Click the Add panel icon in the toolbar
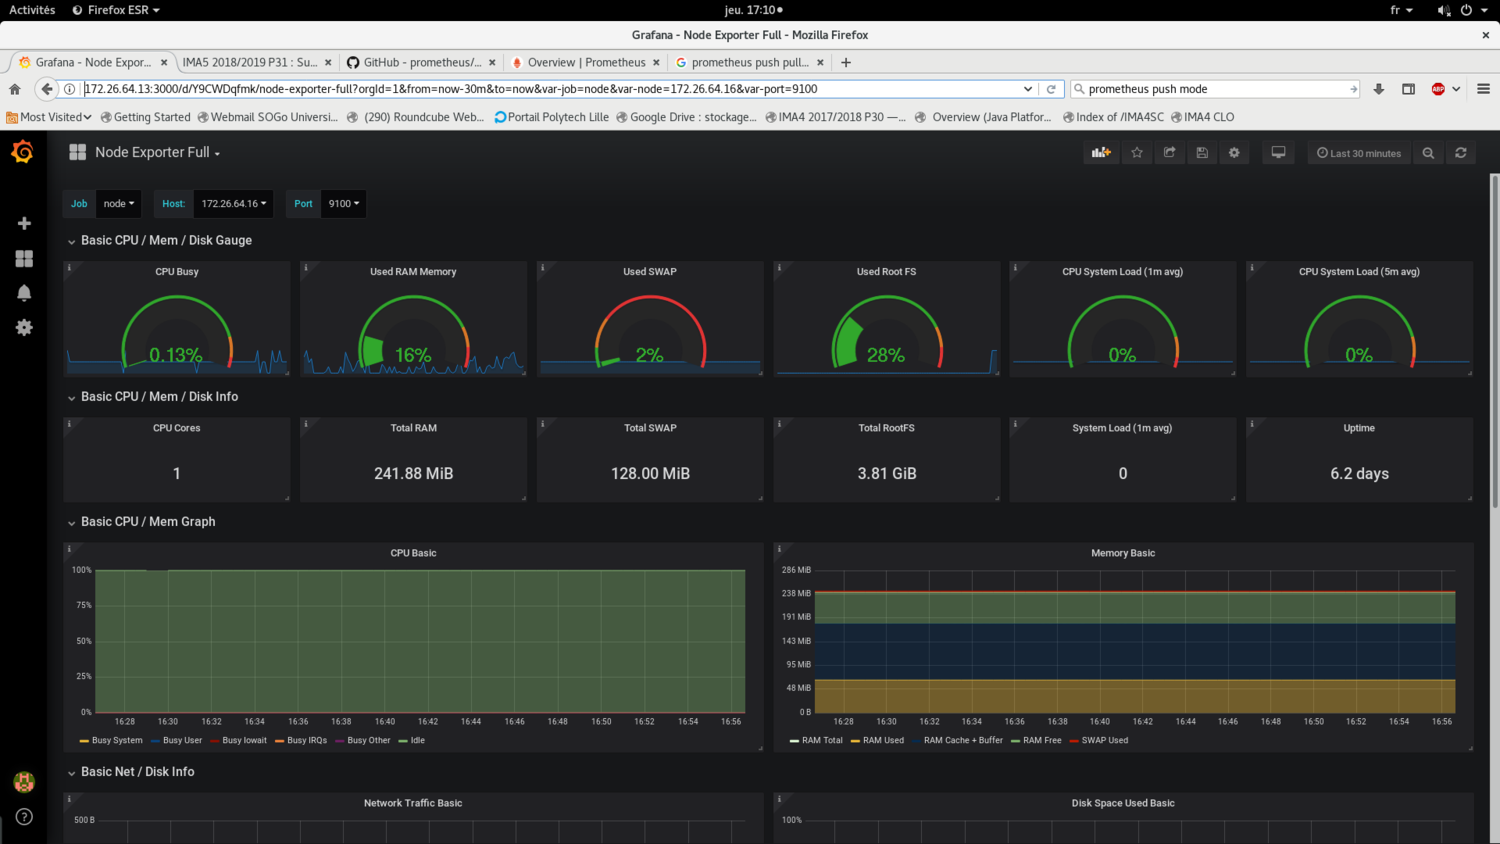Viewport: 1500px width, 844px height. pos(1101,153)
